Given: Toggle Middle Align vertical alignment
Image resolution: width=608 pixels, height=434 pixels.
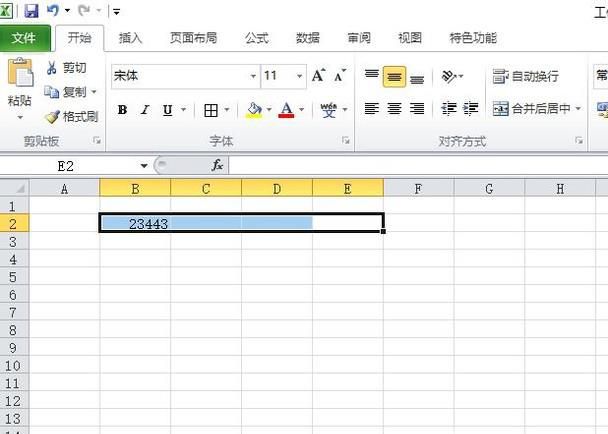Looking at the screenshot, I should coord(394,76).
